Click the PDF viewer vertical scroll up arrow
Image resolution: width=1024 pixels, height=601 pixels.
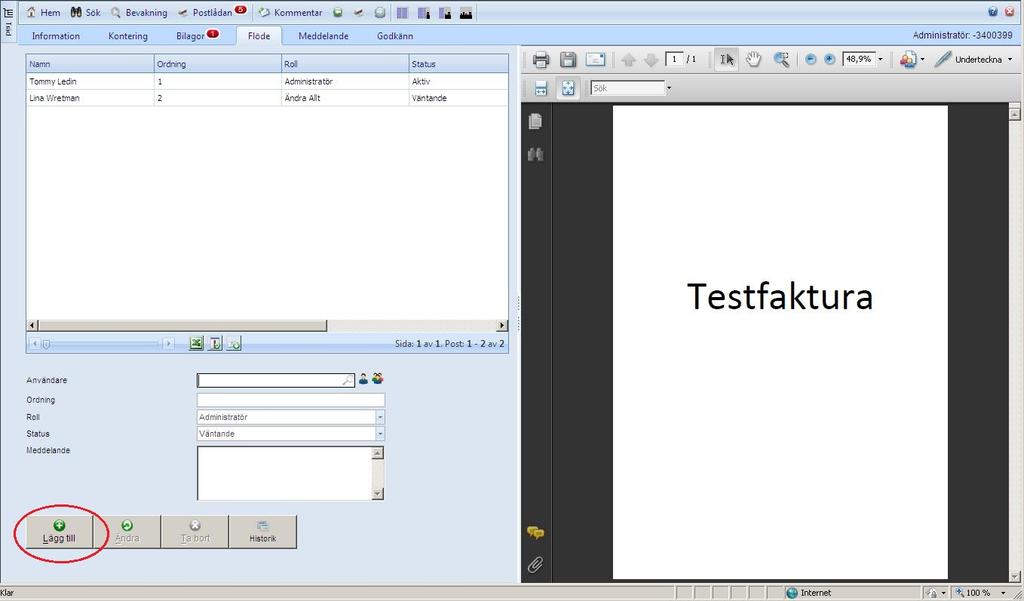pyautogui.click(x=1014, y=114)
